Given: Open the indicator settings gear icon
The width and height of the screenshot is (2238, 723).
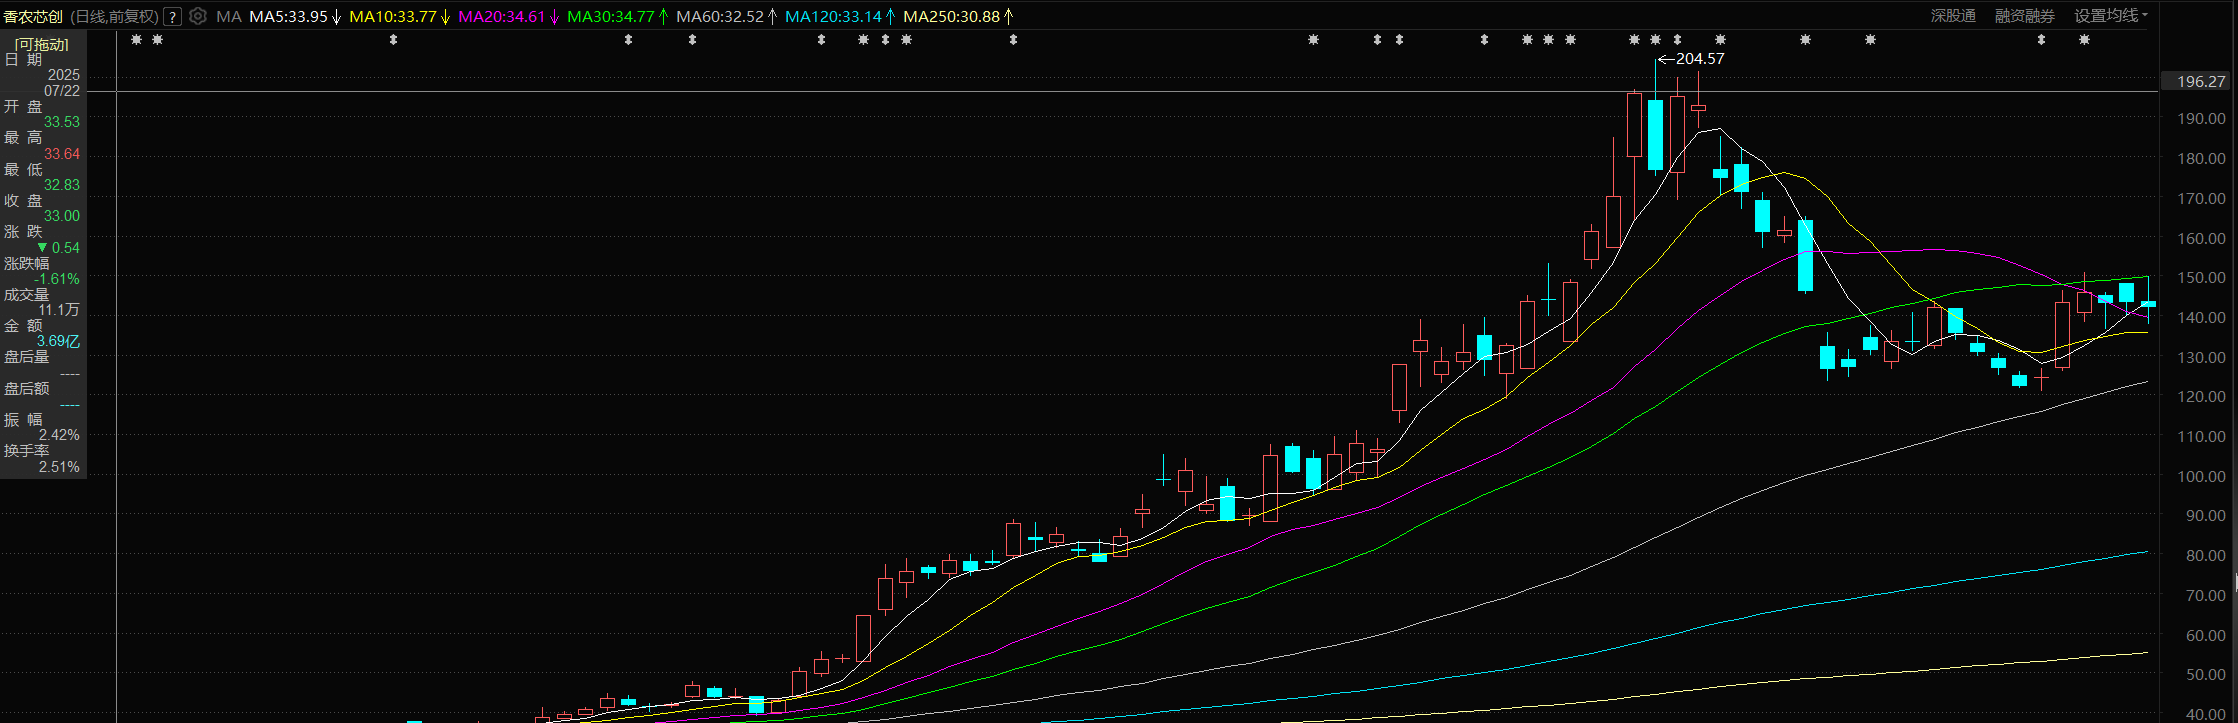Looking at the screenshot, I should pyautogui.click(x=198, y=16).
